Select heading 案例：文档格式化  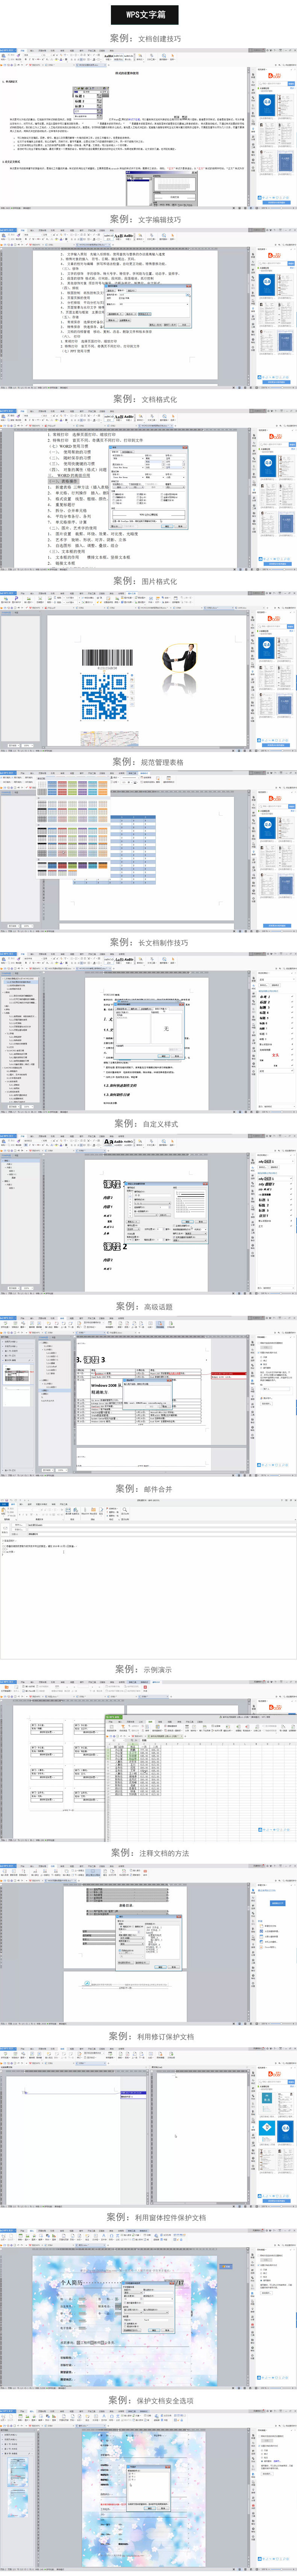[x=146, y=399]
